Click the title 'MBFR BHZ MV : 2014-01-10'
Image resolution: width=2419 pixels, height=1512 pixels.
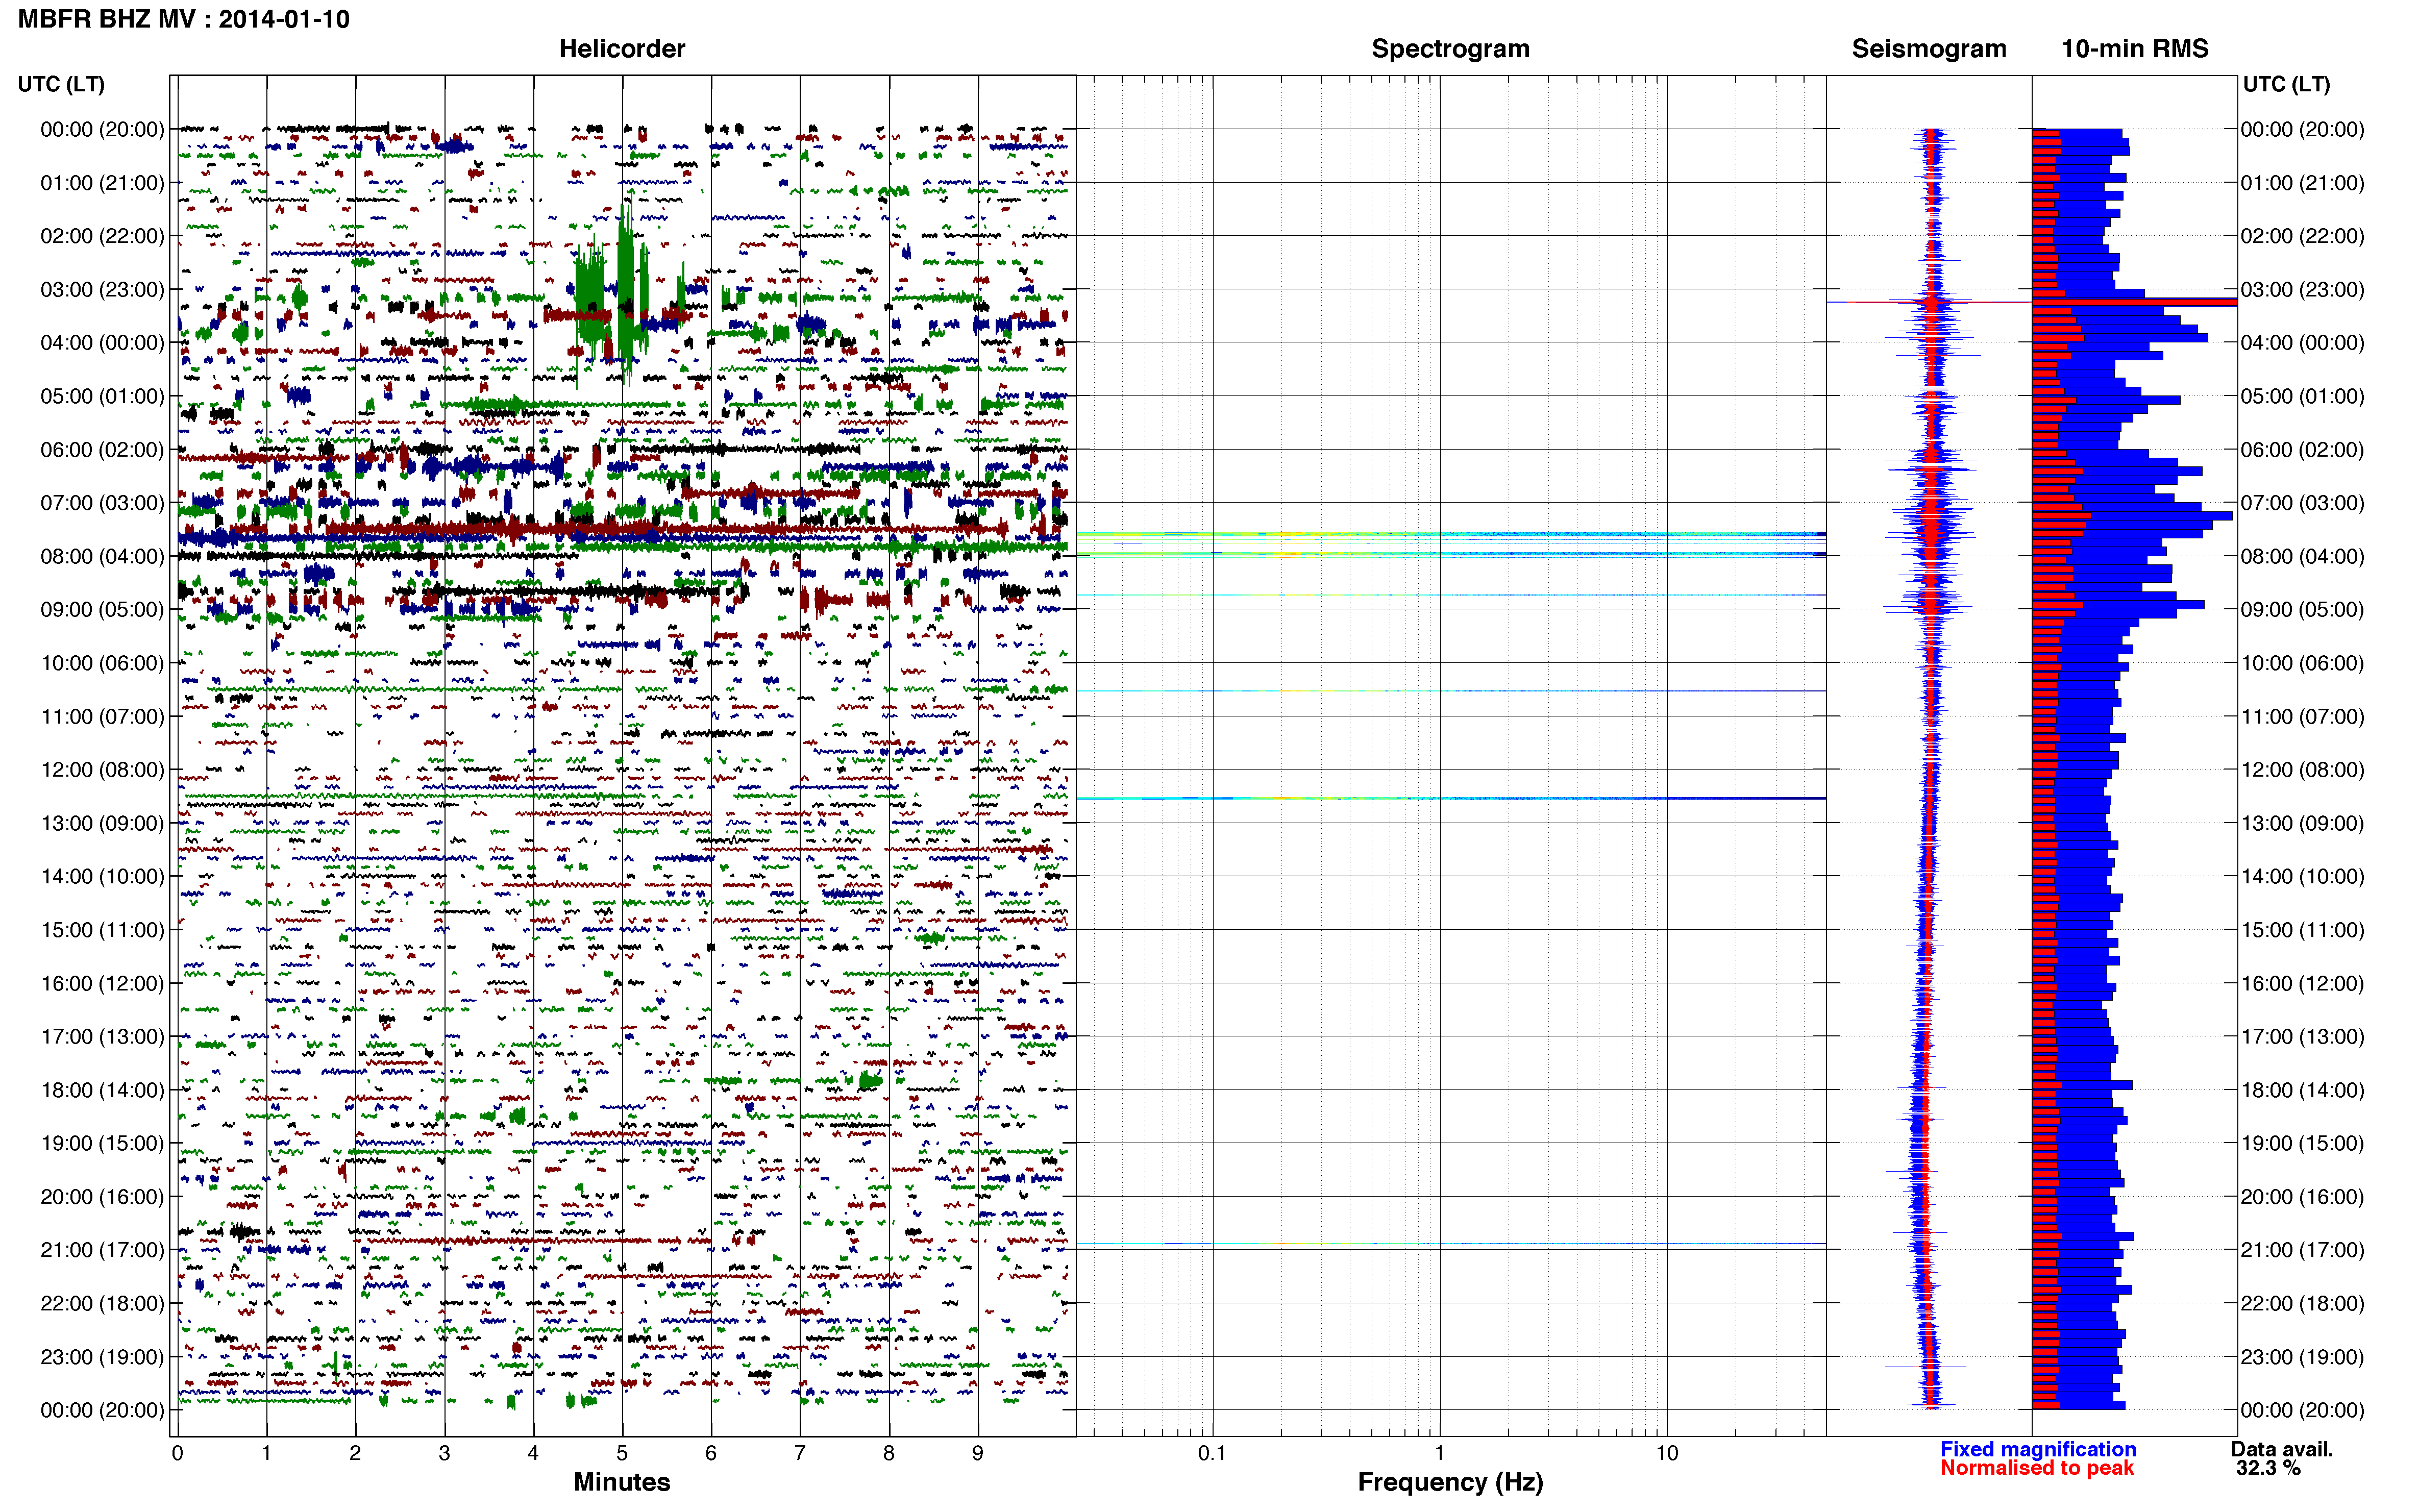coord(184,19)
